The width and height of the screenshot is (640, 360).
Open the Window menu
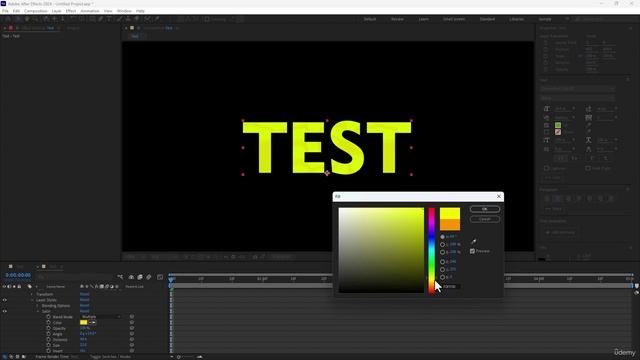124,11
